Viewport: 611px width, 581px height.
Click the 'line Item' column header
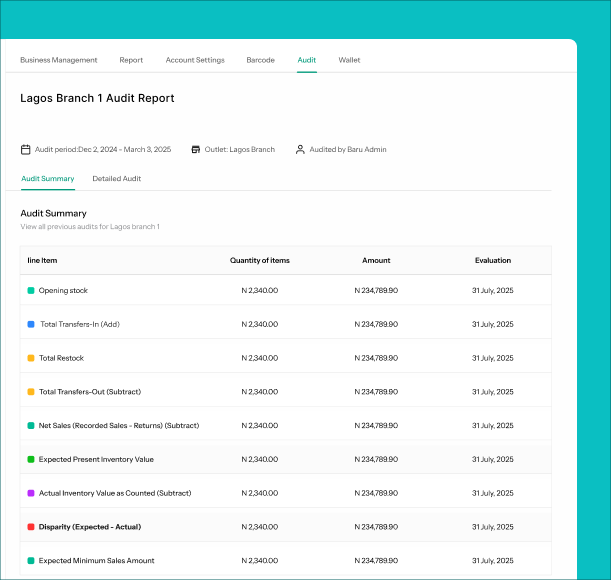tap(42, 260)
